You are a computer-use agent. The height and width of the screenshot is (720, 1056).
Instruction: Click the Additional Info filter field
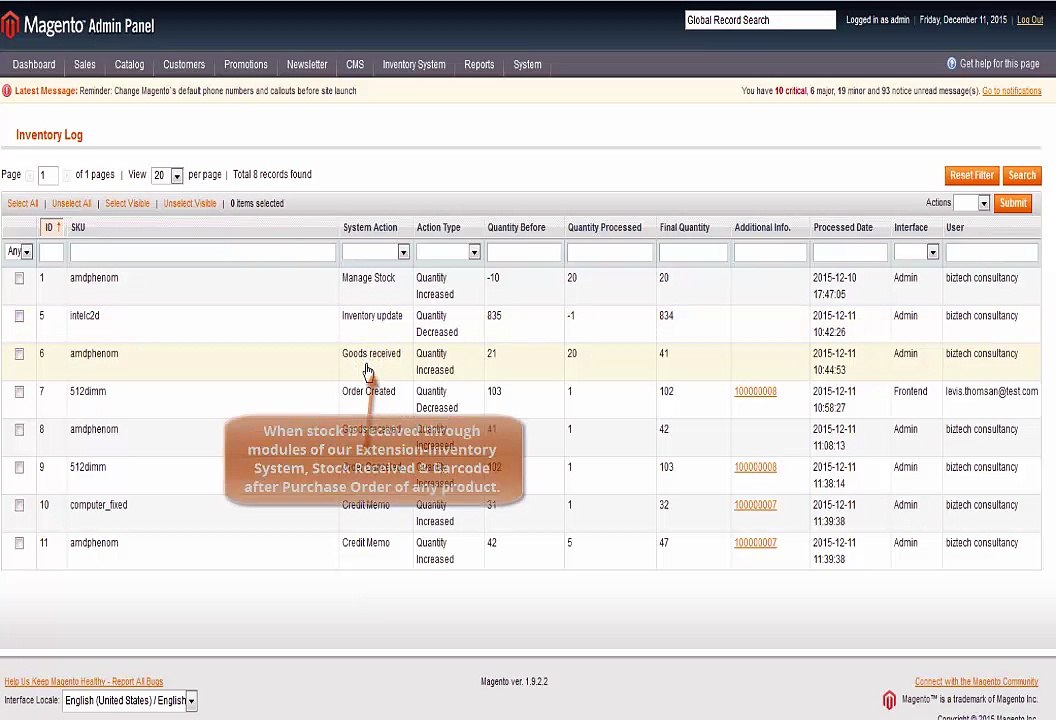770,252
